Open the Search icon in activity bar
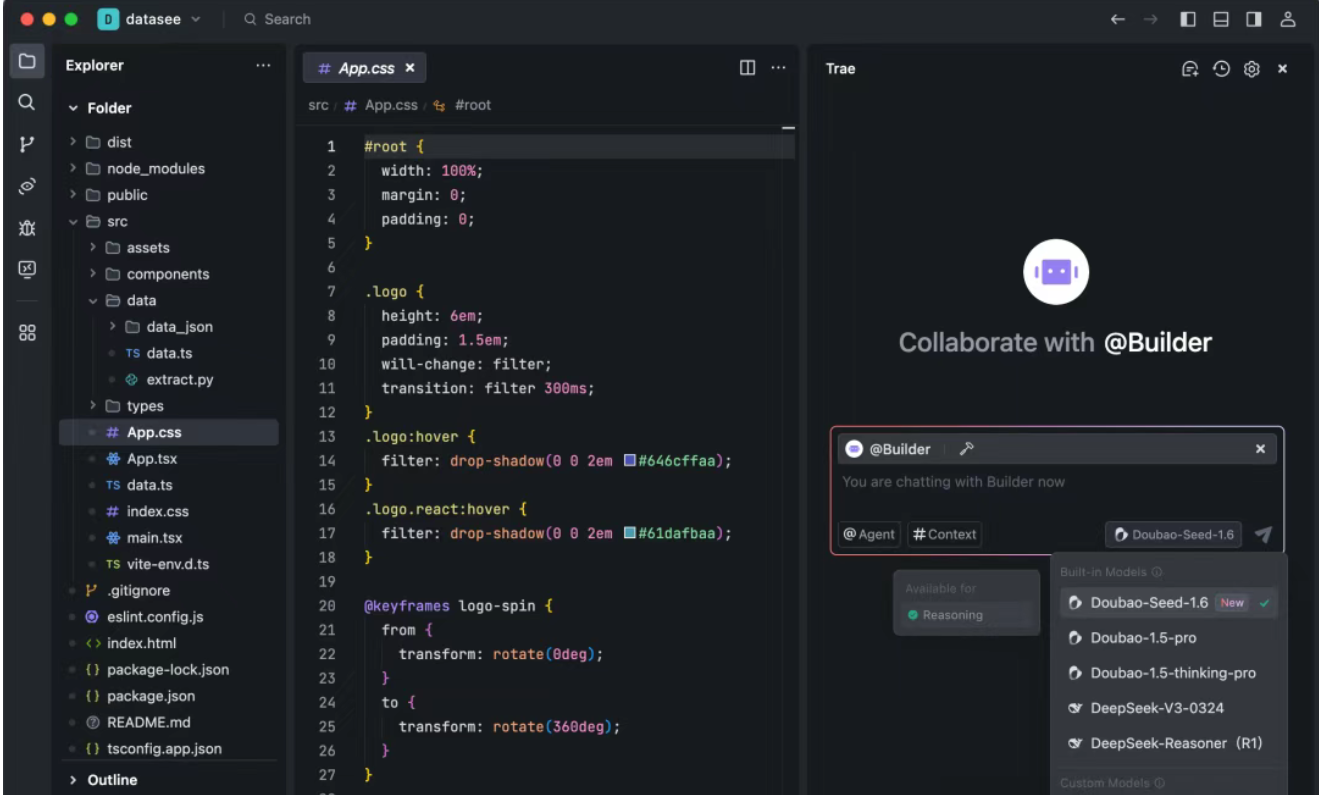Image resolution: width=1319 pixels, height=795 pixels. pos(27,102)
